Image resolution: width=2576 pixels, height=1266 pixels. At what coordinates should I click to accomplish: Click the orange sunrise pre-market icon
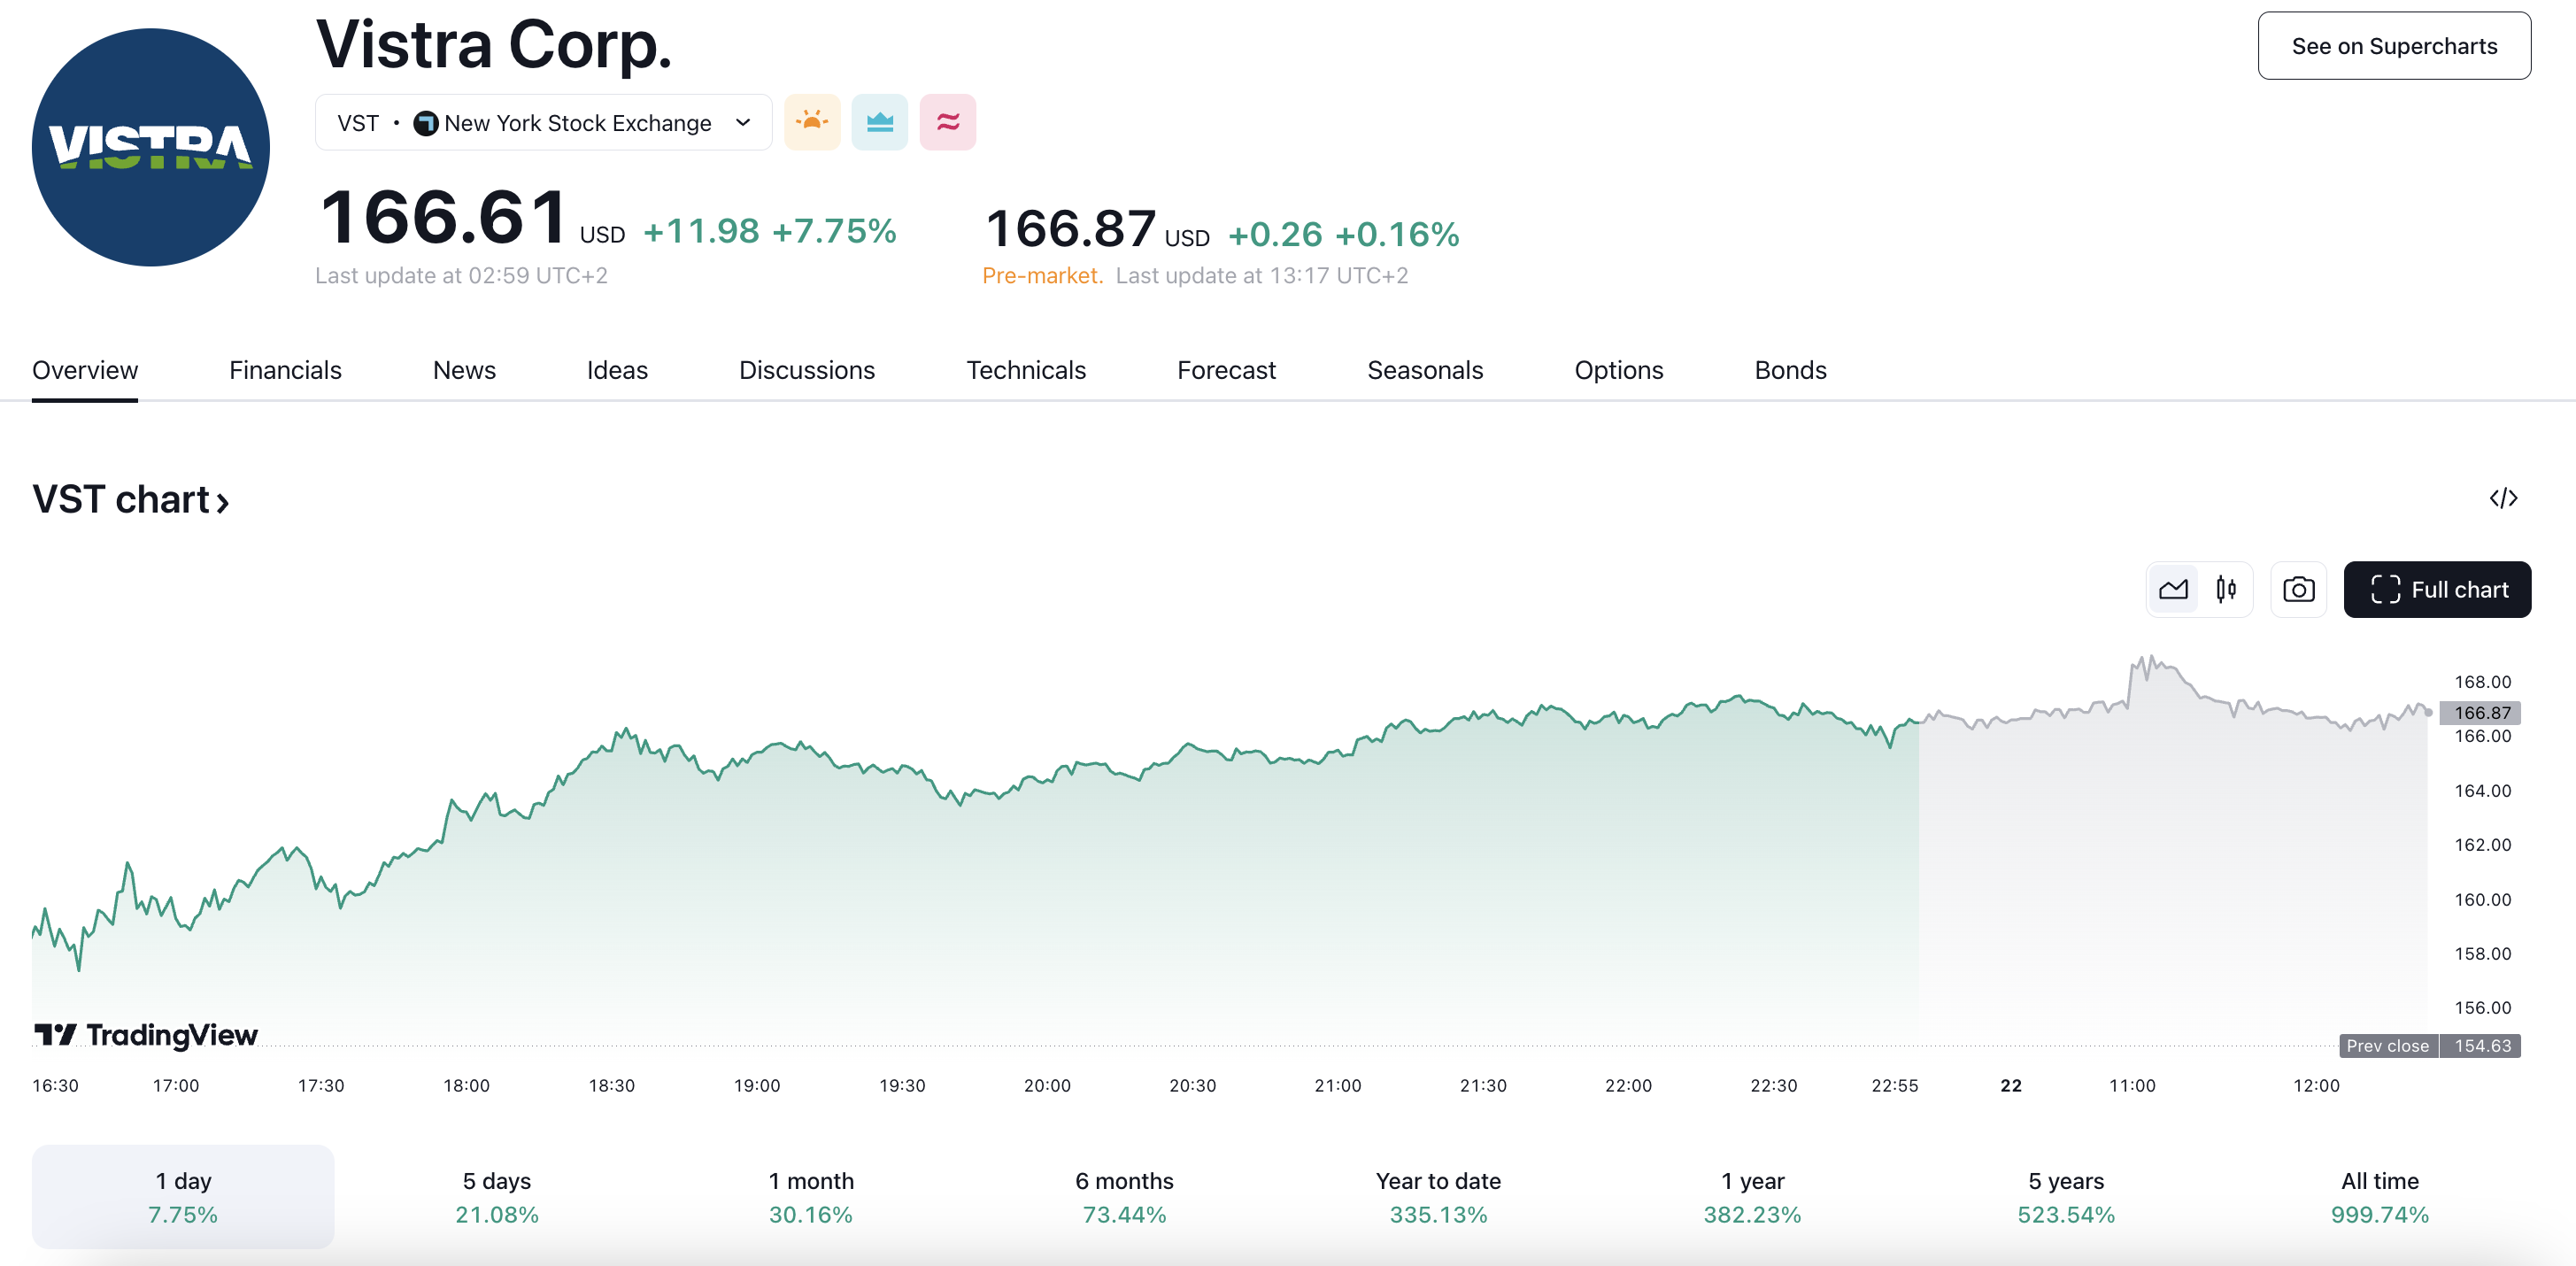(x=811, y=122)
